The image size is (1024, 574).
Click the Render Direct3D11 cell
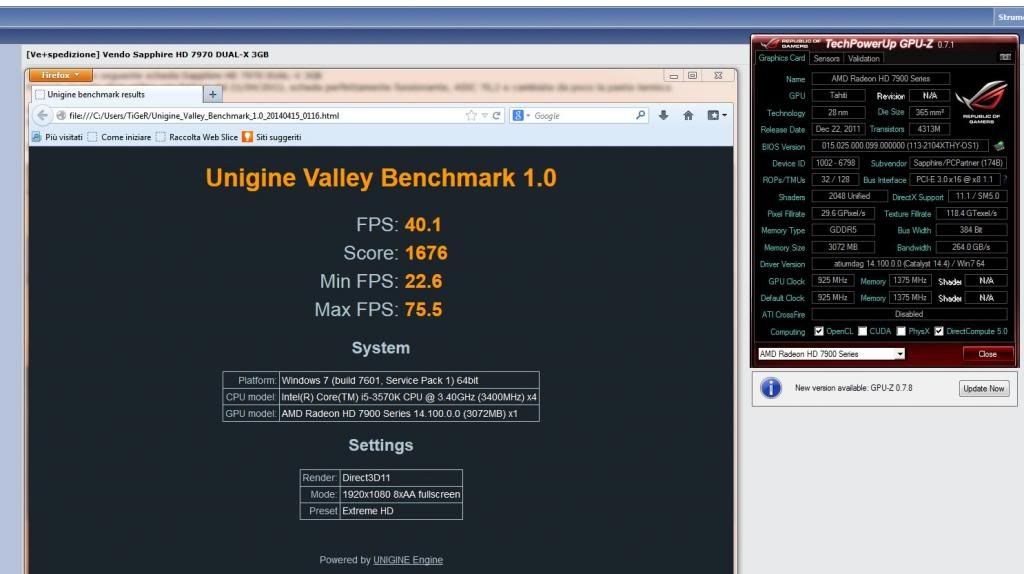tap(401, 478)
